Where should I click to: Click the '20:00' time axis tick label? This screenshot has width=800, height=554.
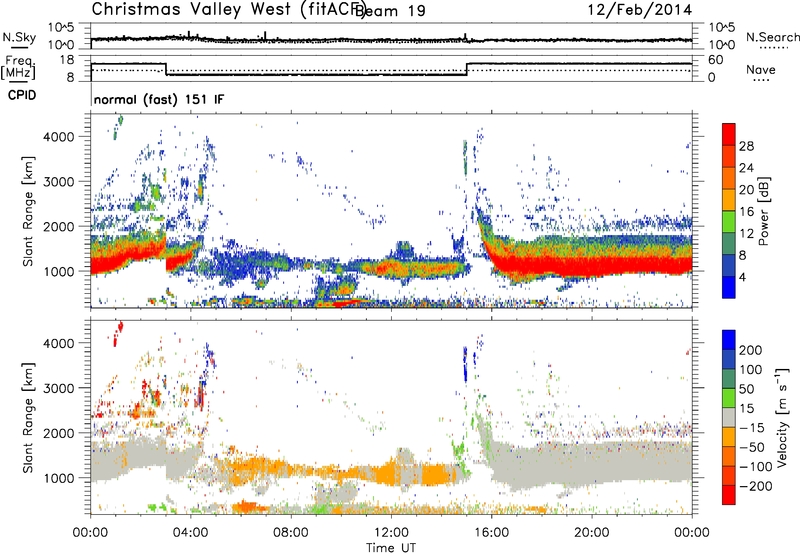point(592,533)
